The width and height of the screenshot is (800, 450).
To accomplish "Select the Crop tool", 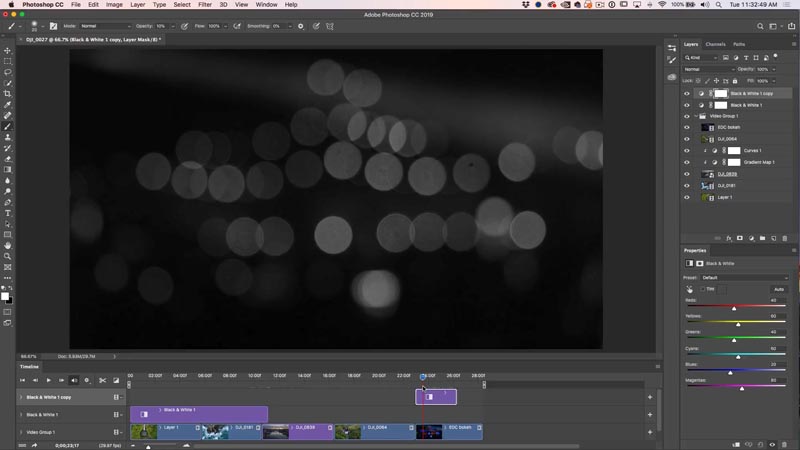I will pos(8,94).
